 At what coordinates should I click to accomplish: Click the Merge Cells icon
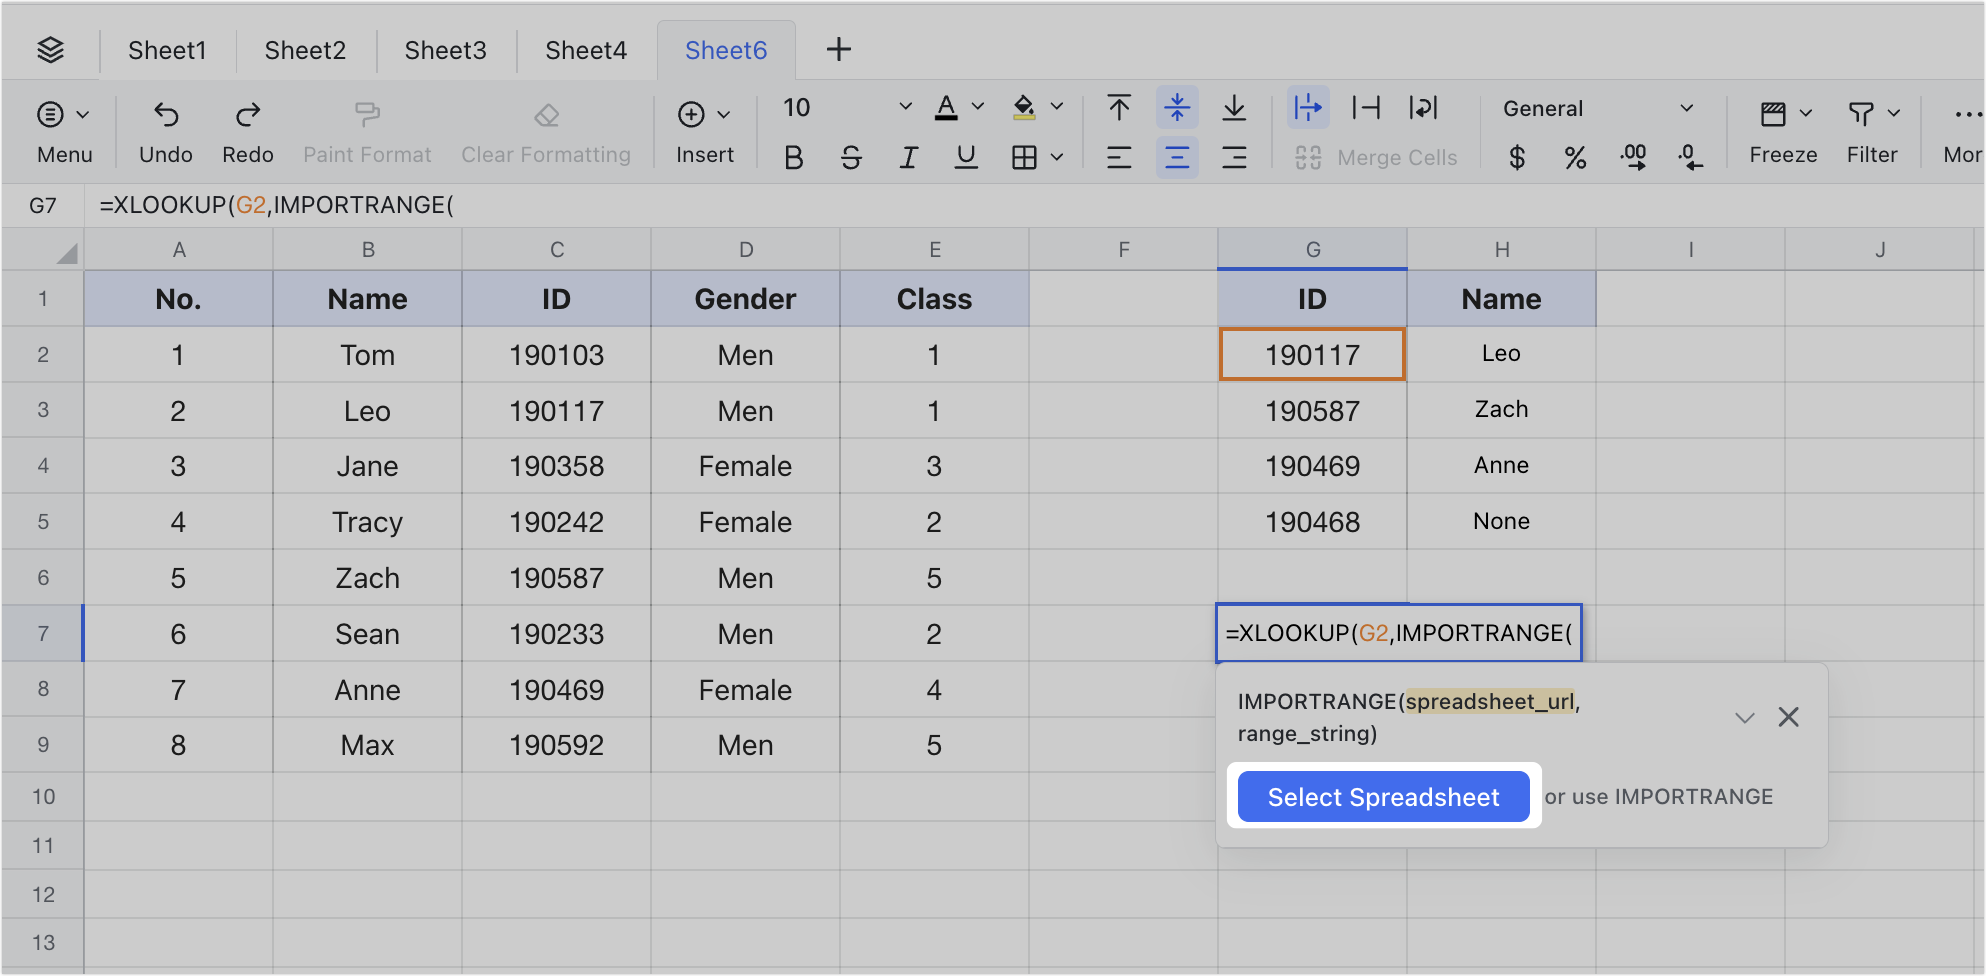click(x=1308, y=156)
